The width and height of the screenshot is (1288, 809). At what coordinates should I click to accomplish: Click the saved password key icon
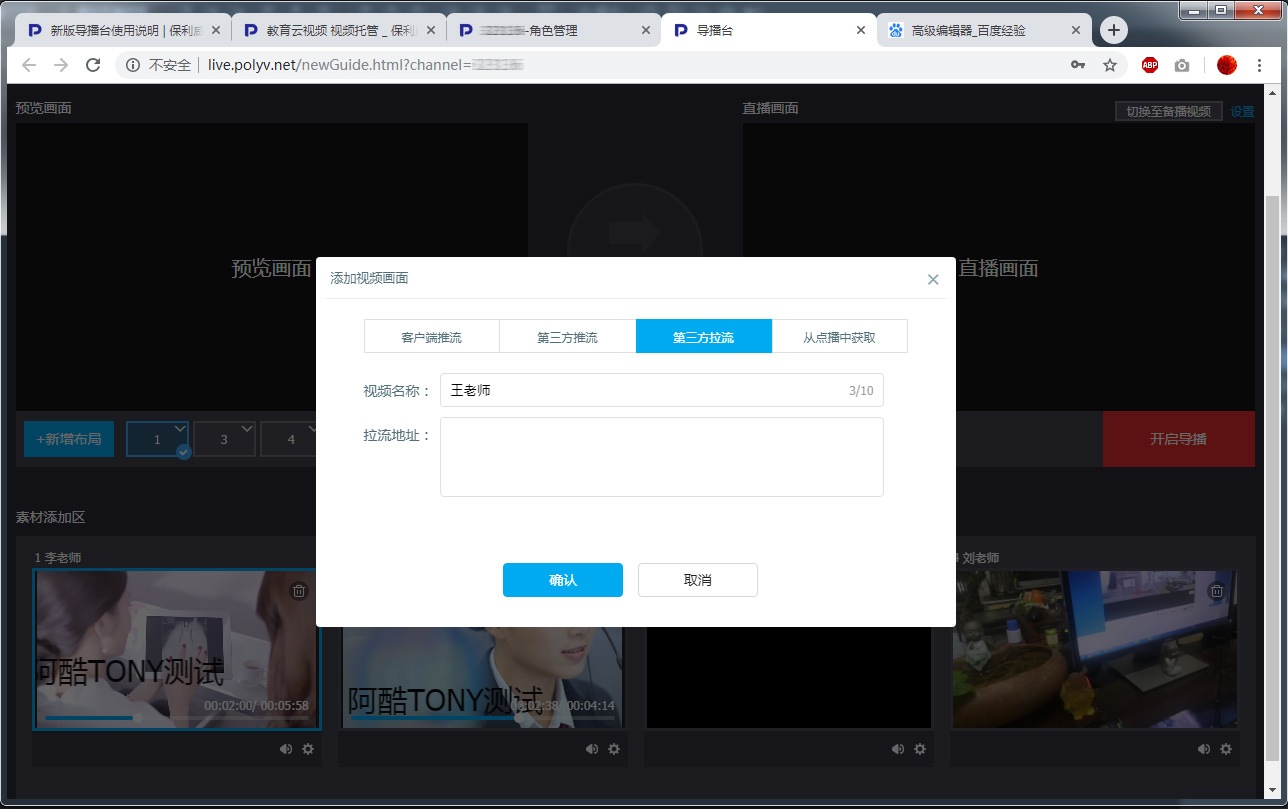click(x=1078, y=65)
